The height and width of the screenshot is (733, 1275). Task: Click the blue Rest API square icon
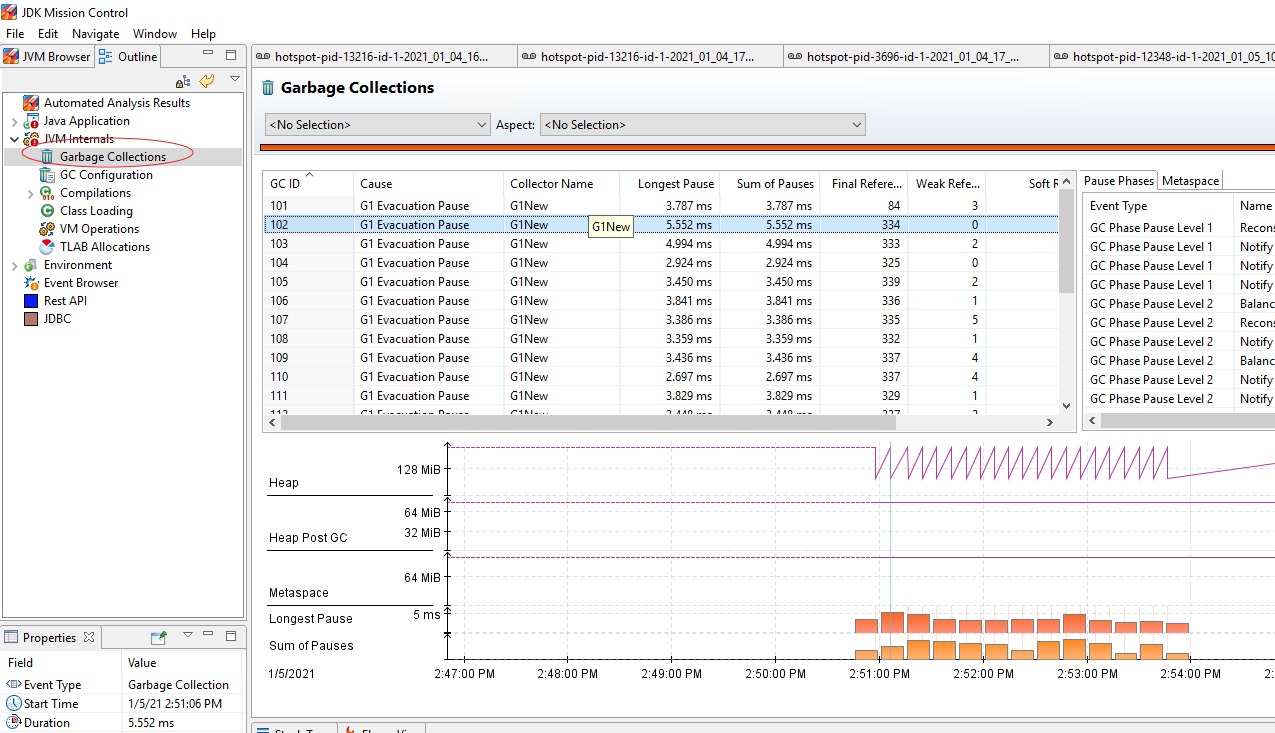(31, 301)
